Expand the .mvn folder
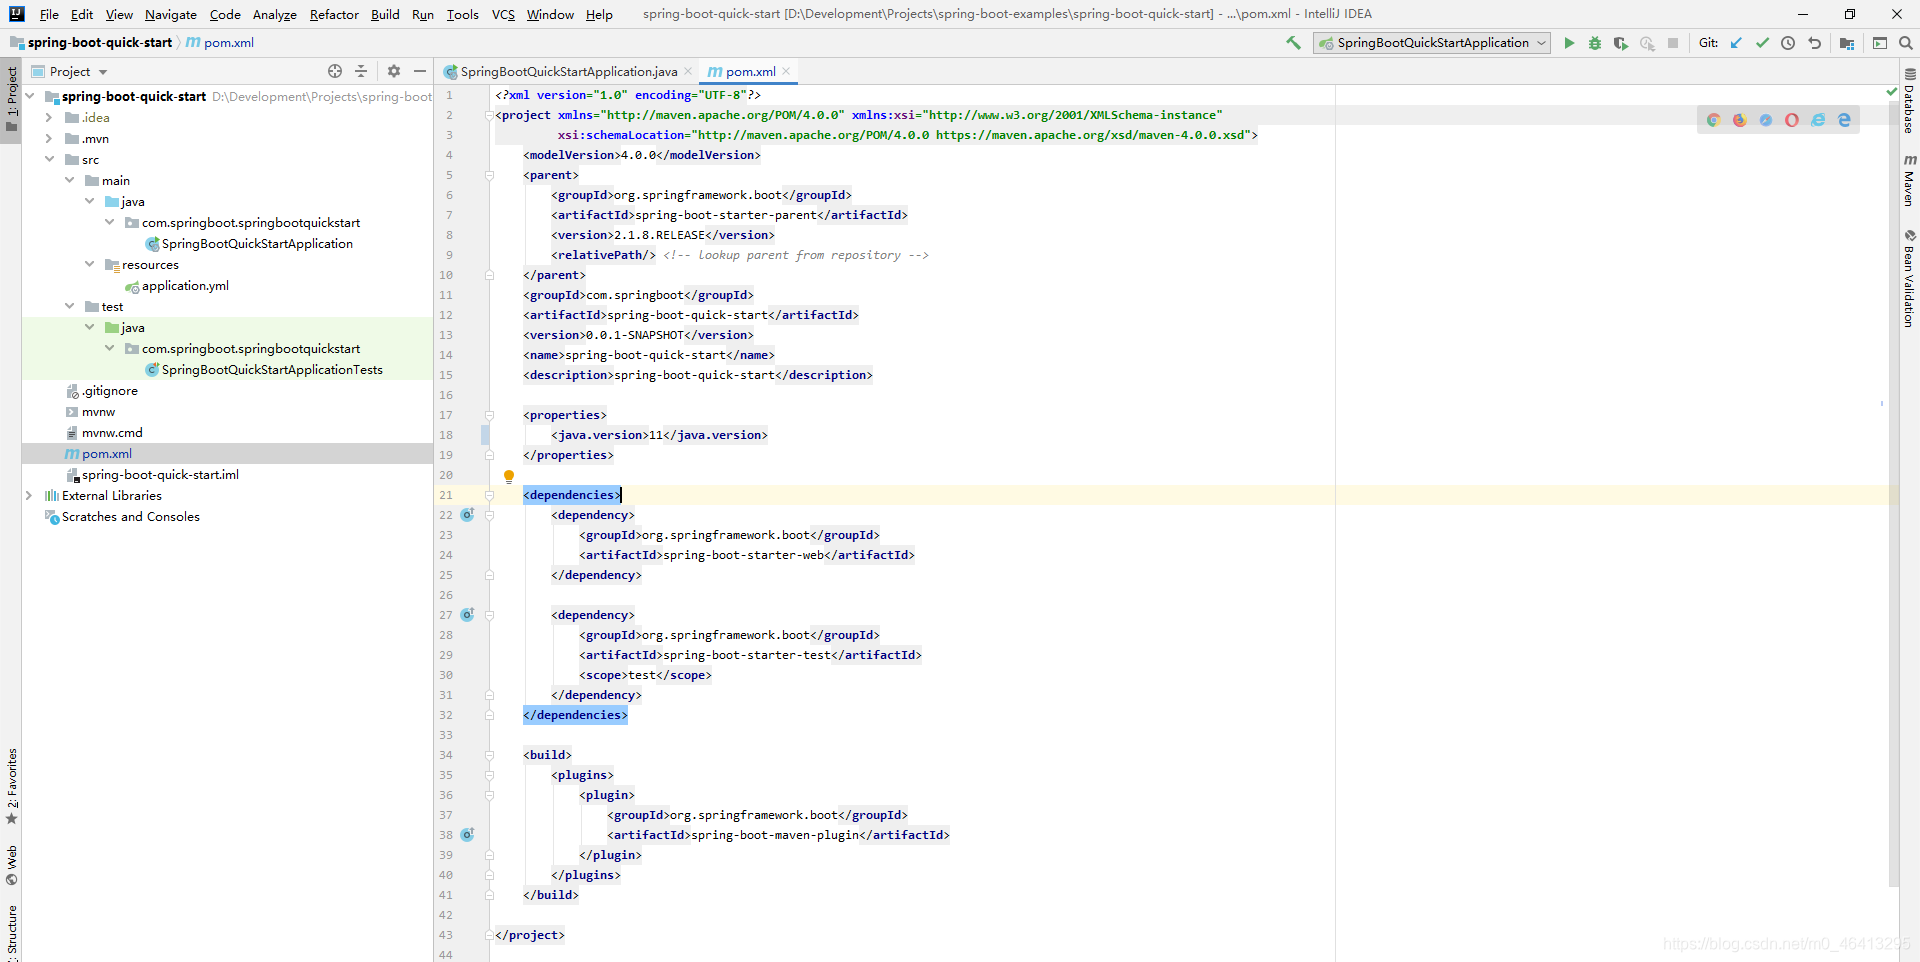The width and height of the screenshot is (1920, 962). pyautogui.click(x=48, y=138)
